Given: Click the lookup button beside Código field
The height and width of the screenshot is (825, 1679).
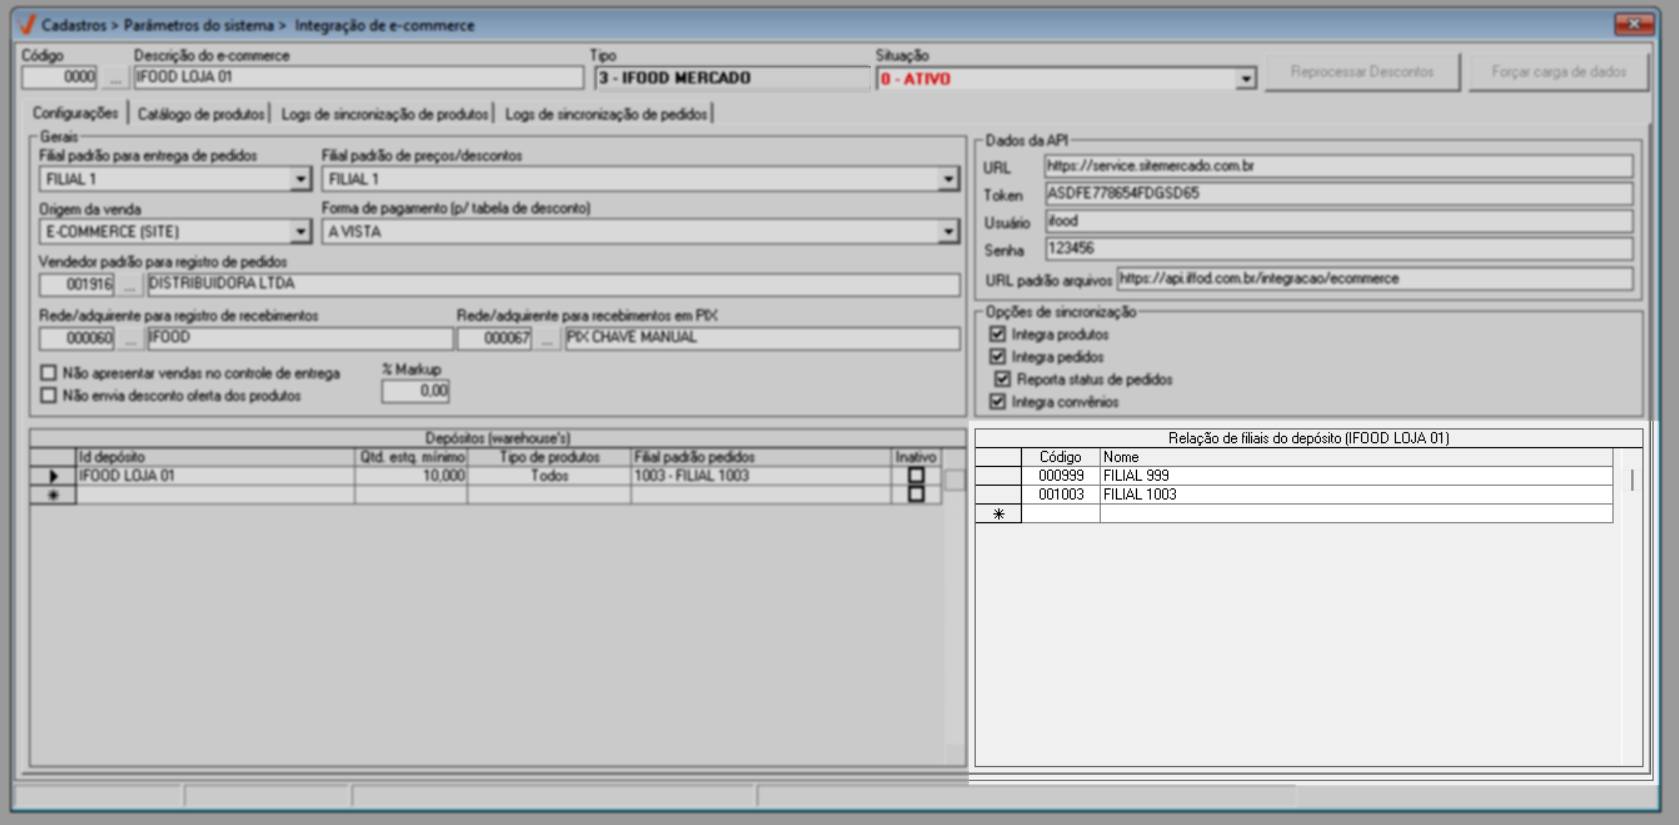Looking at the screenshot, I should pyautogui.click(x=115, y=78).
